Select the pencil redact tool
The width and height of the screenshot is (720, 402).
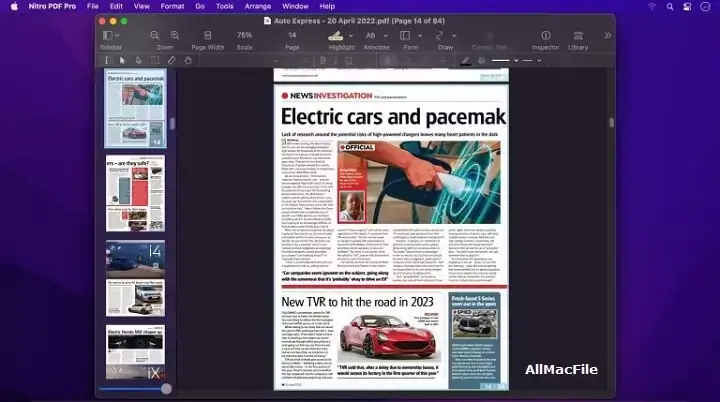(x=171, y=60)
